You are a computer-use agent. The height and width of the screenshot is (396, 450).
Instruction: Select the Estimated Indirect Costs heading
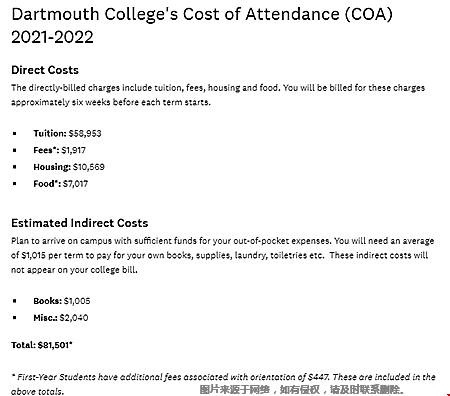80,223
